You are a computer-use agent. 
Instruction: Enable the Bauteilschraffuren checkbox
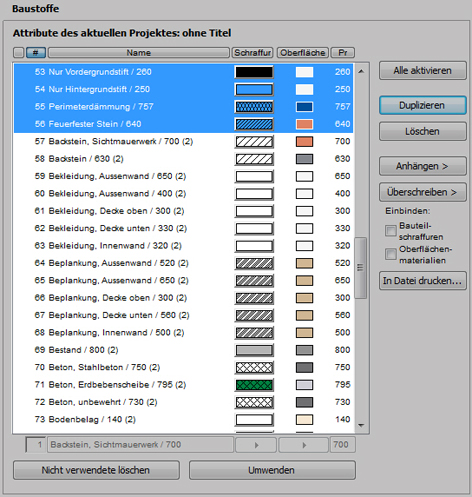pos(391,231)
